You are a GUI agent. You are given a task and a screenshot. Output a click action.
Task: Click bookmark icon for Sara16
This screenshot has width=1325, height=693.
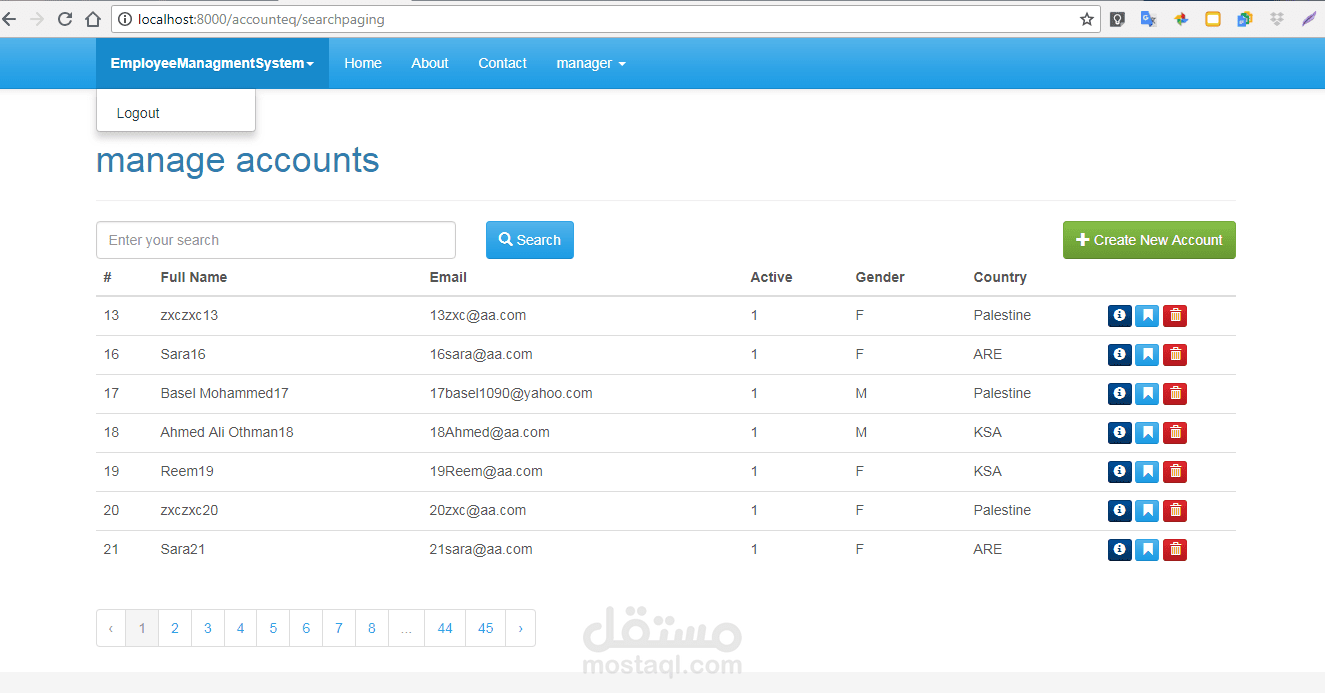[1147, 355]
